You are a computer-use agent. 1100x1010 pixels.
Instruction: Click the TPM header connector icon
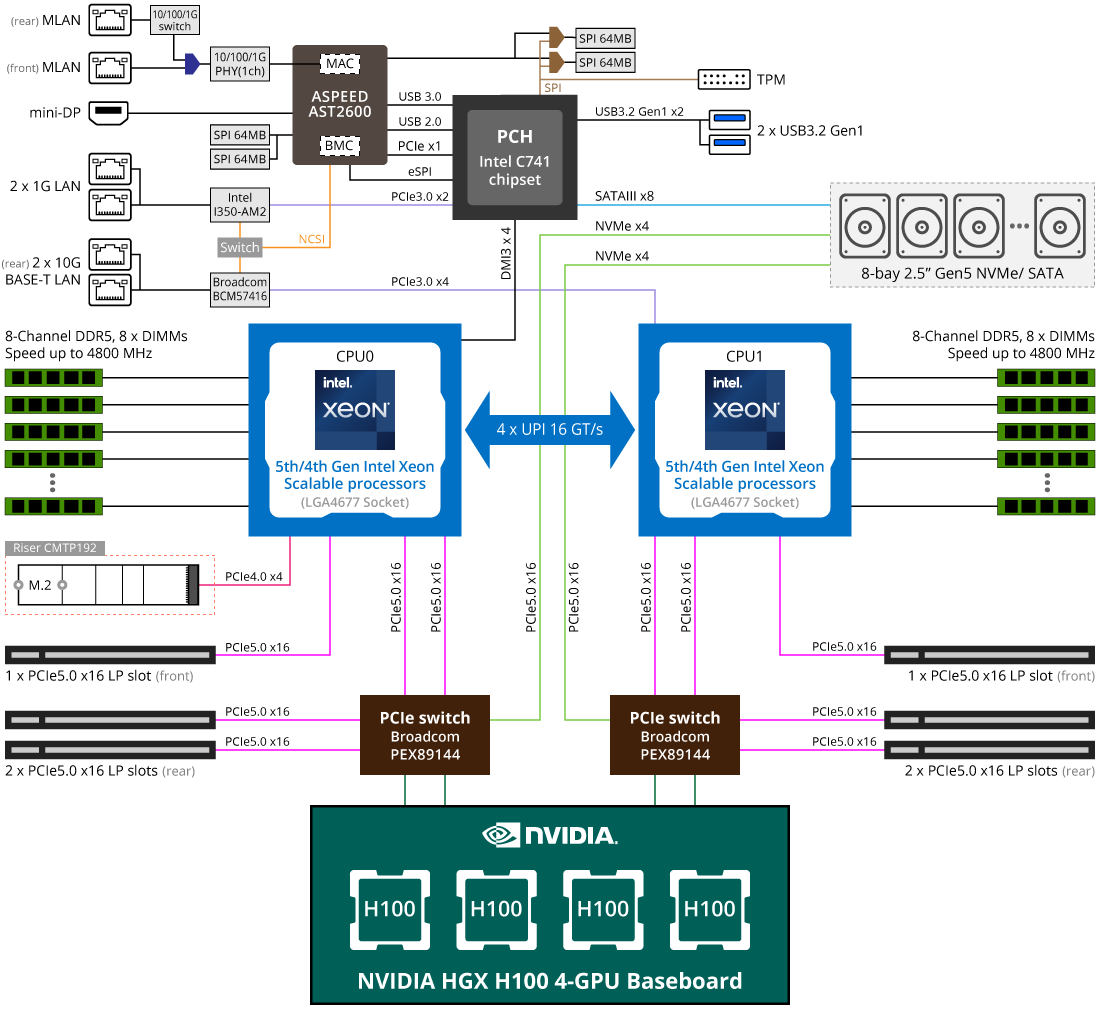724,79
